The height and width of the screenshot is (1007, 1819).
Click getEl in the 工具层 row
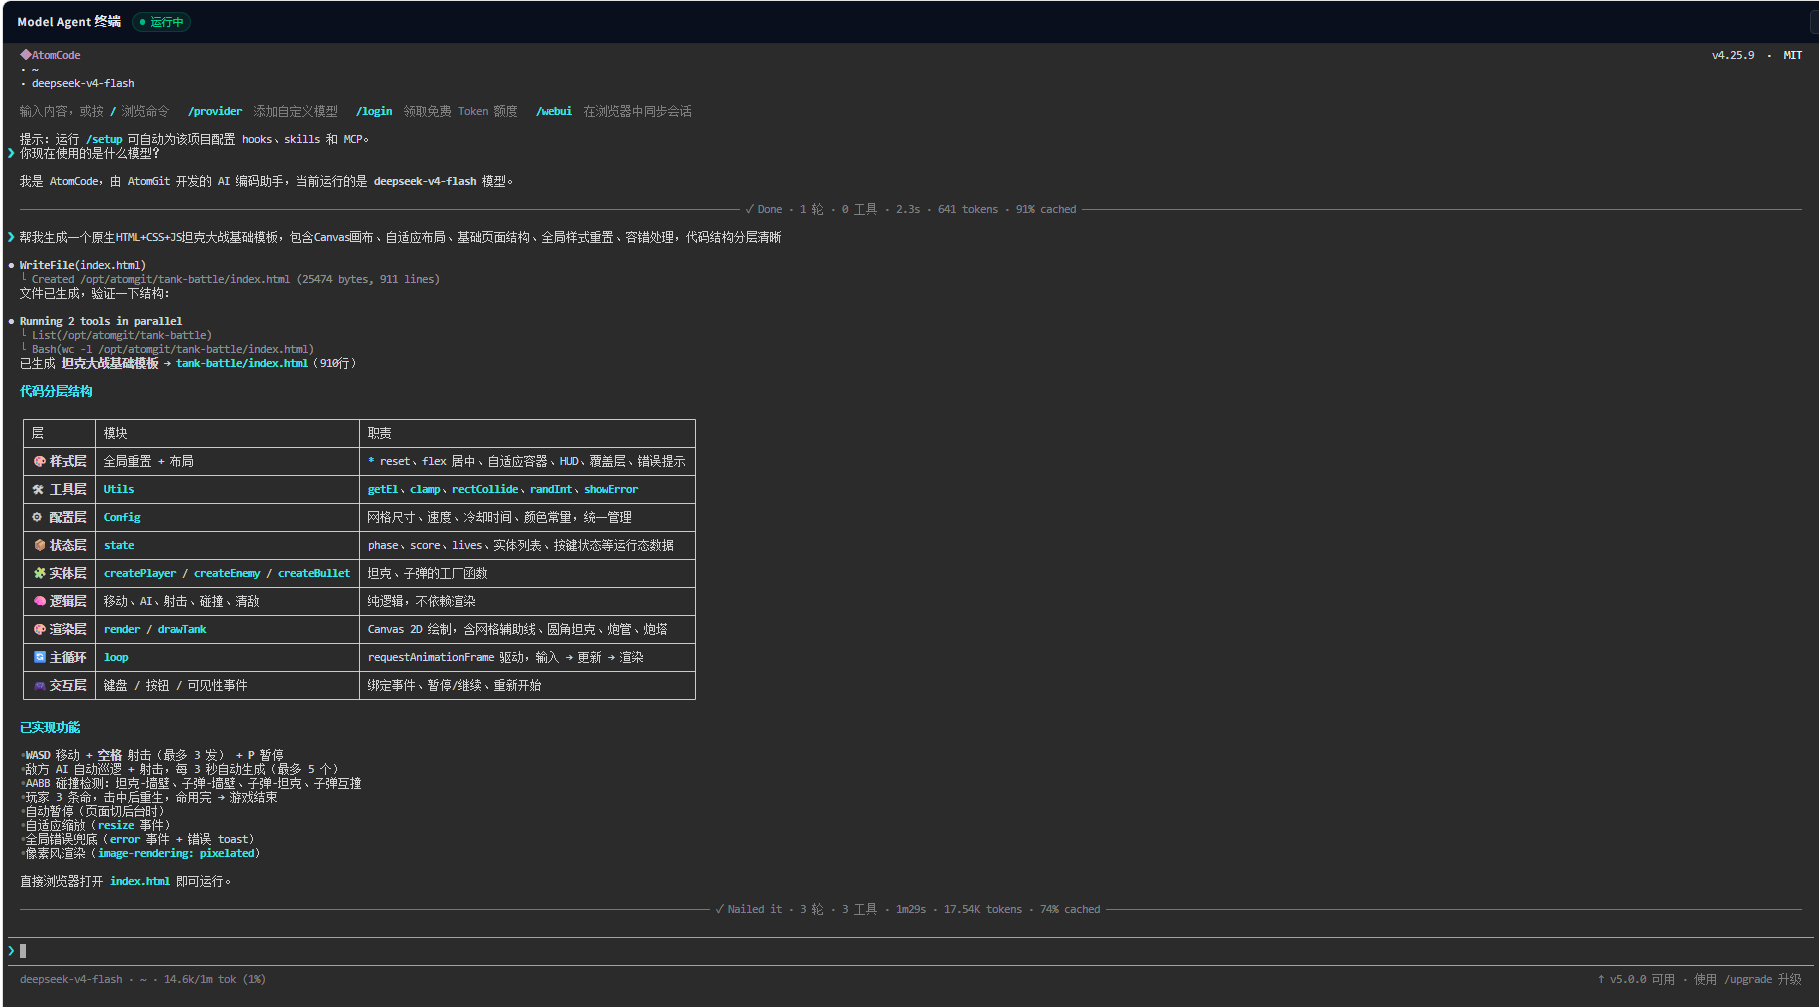pyautogui.click(x=382, y=489)
